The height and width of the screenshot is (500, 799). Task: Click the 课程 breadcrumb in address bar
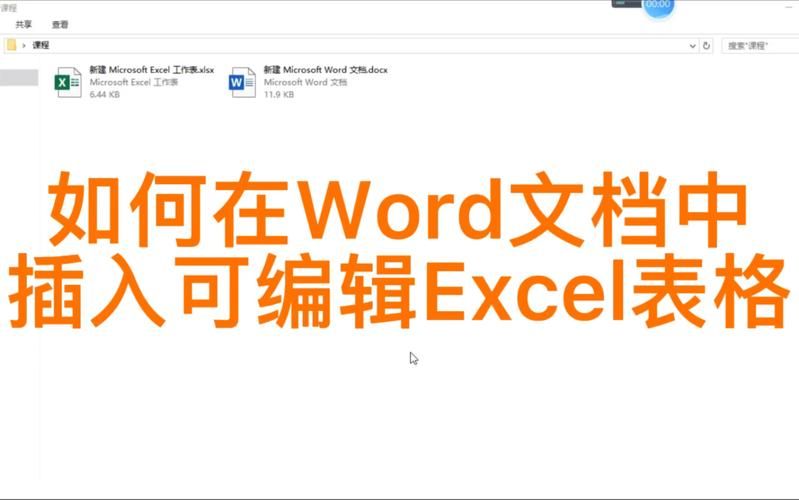click(41, 45)
